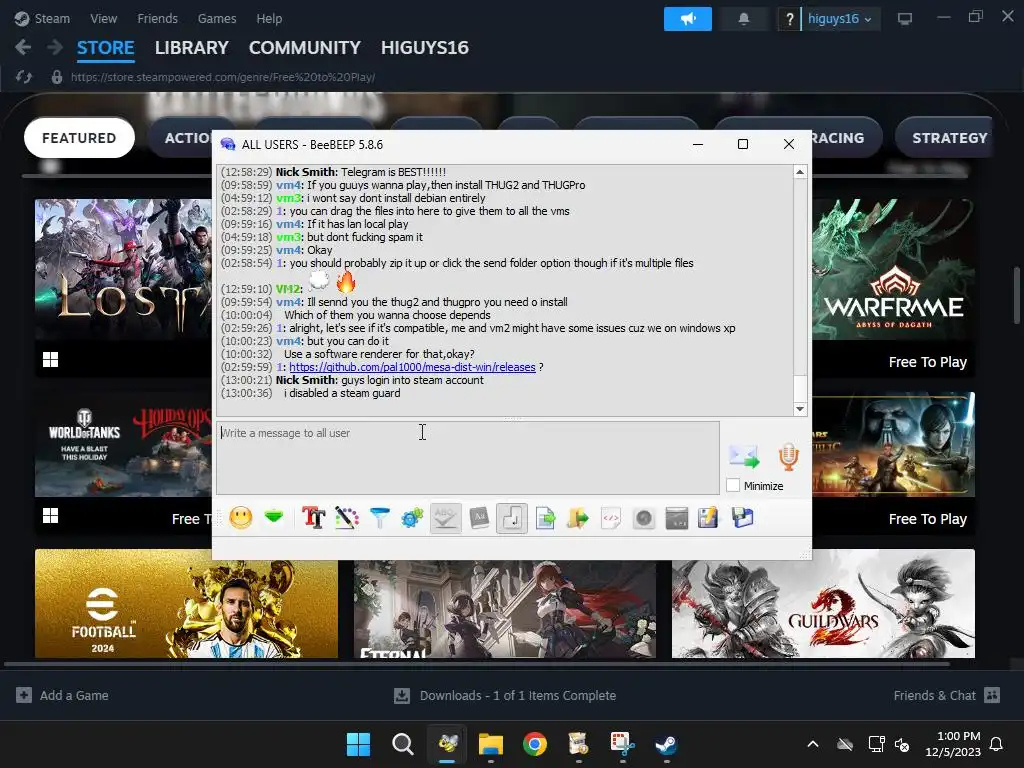Click the dark window screenshot icon in BeeBEEP

coord(677,518)
